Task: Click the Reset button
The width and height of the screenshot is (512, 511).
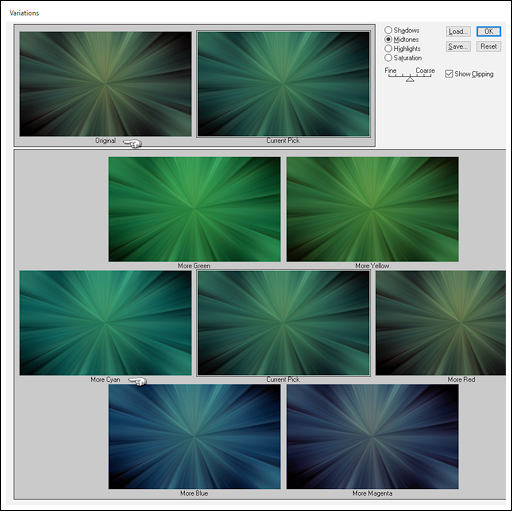Action: pyautogui.click(x=488, y=46)
